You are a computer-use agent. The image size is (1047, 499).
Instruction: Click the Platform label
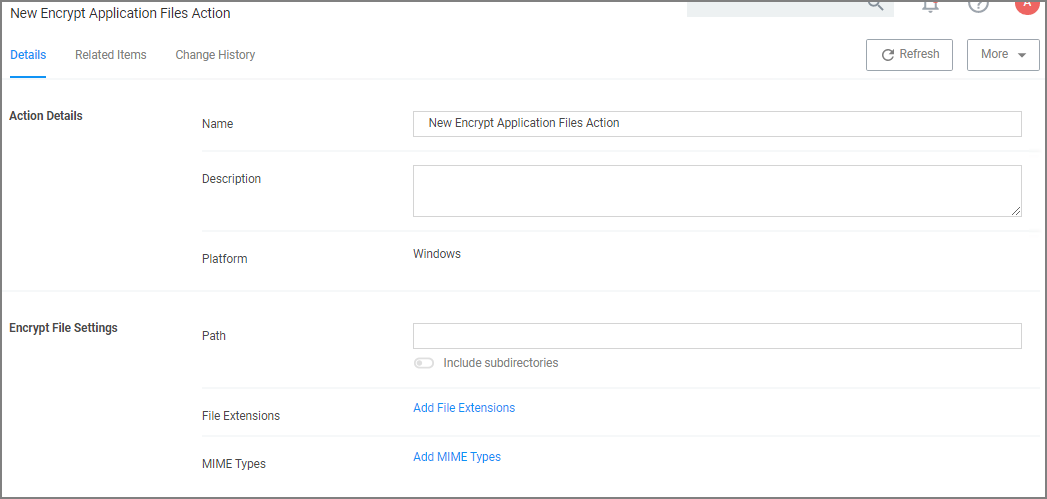pyautogui.click(x=224, y=259)
